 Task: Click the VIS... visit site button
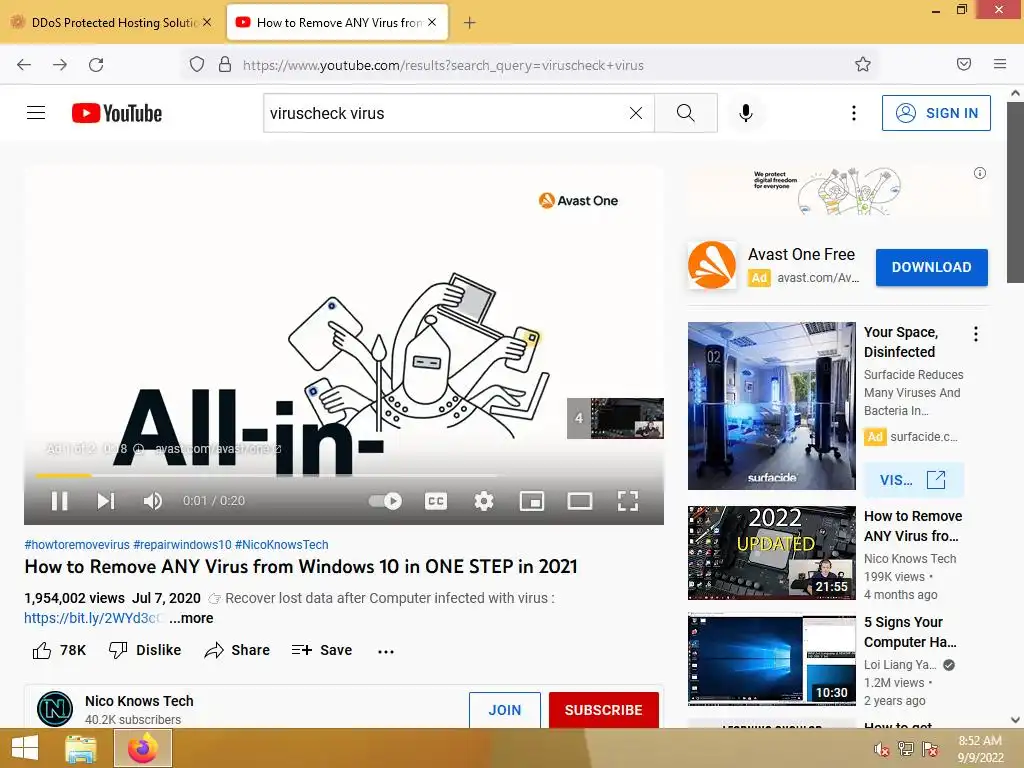(x=913, y=480)
